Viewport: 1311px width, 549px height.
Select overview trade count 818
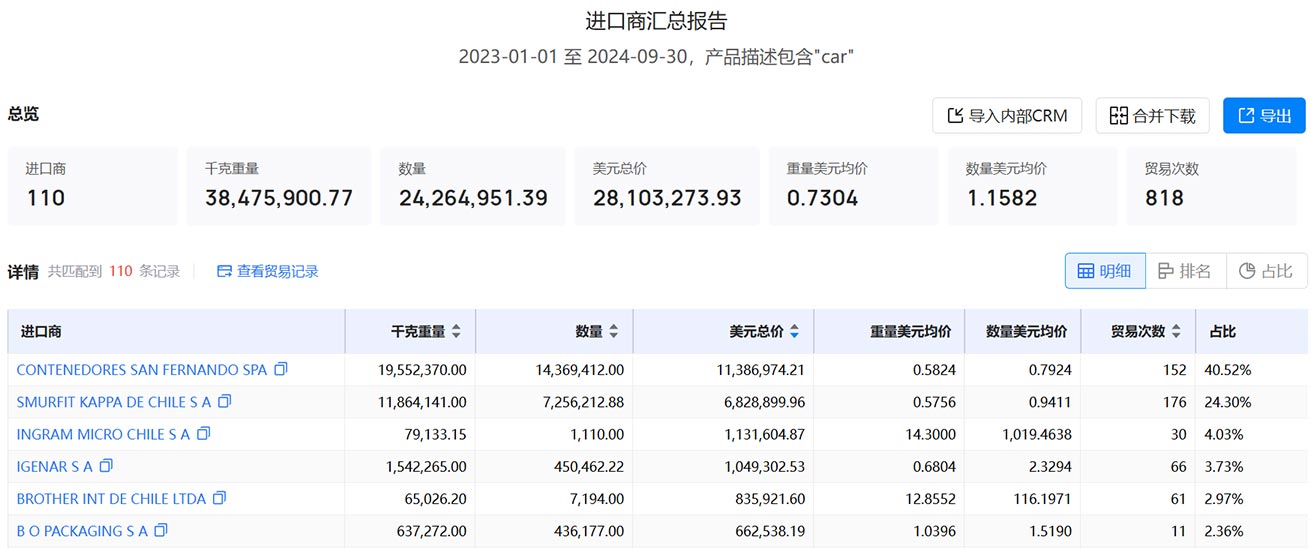pyautogui.click(x=1164, y=198)
